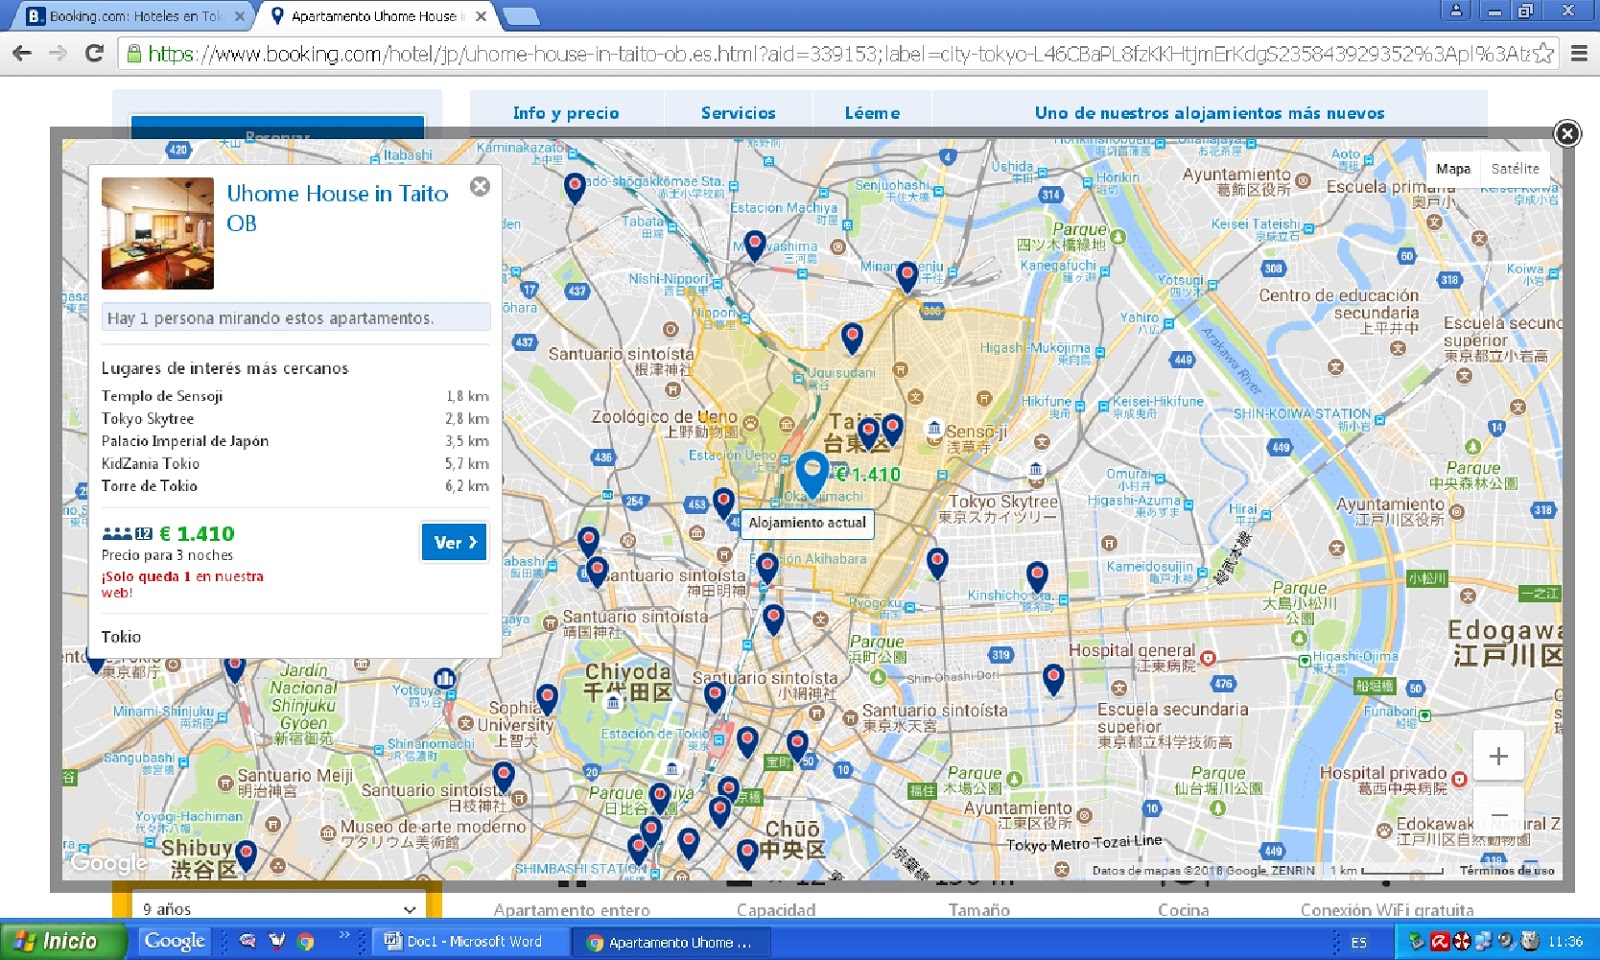Open the Windows Inicio start menu
This screenshot has height=960, width=1600.
(x=62, y=941)
